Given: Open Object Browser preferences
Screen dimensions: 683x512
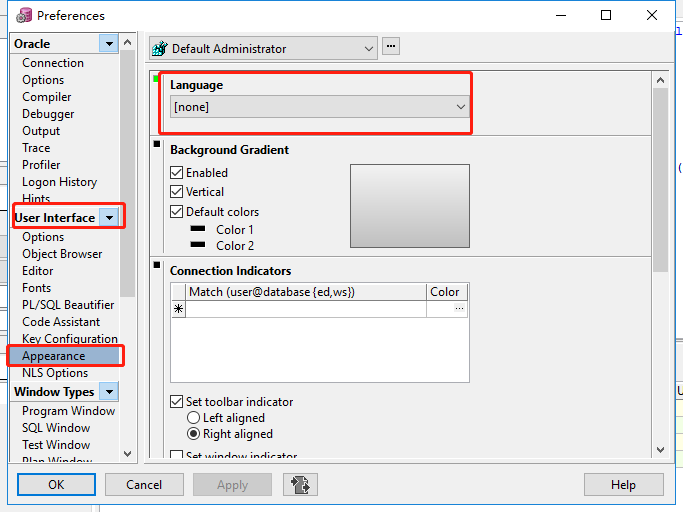Looking at the screenshot, I should tap(62, 254).
